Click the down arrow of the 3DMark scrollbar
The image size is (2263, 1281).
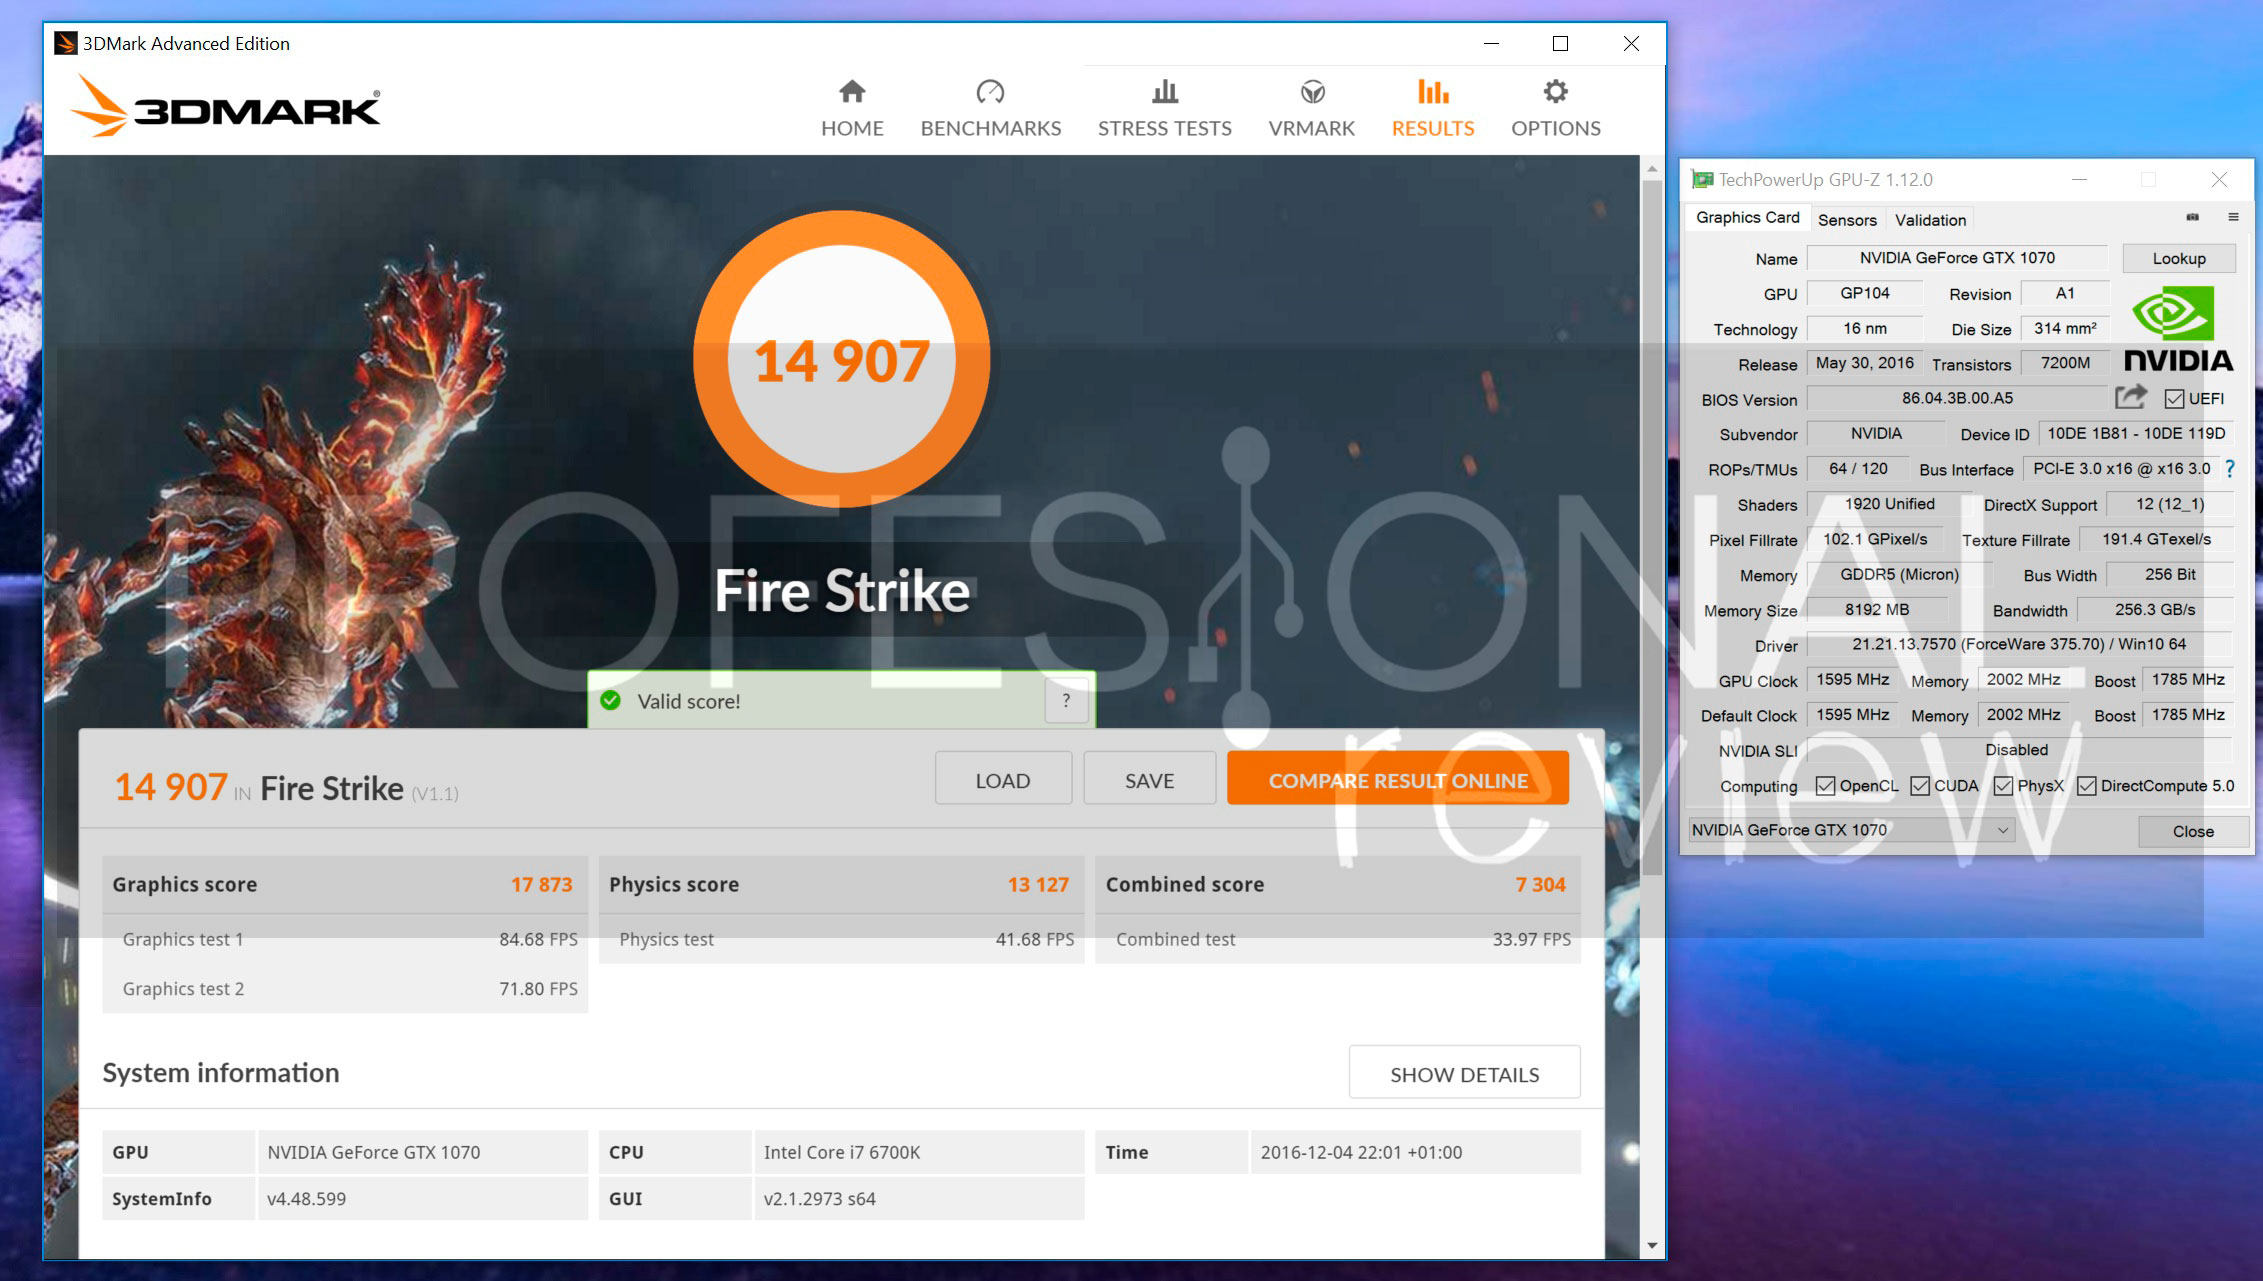coord(1652,1246)
